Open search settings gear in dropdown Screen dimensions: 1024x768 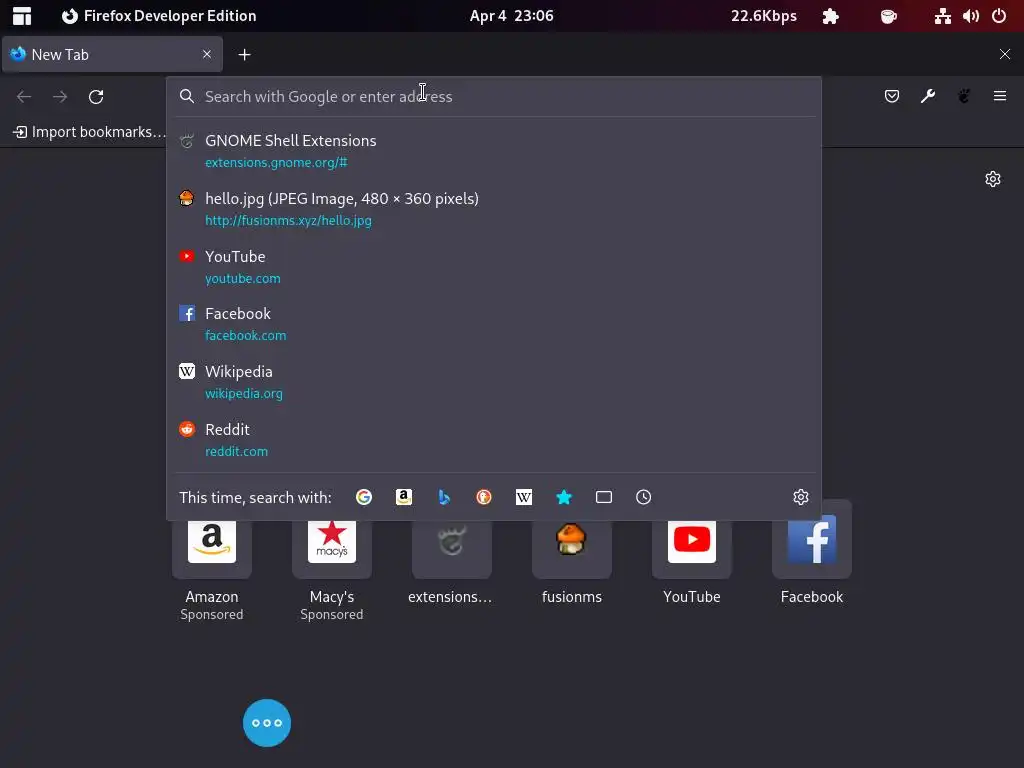pos(801,498)
